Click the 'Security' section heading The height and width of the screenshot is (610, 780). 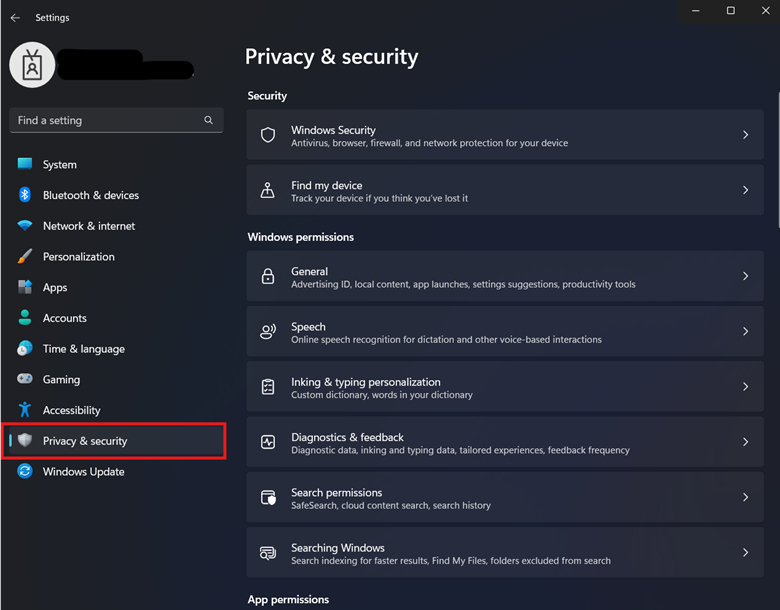(267, 96)
